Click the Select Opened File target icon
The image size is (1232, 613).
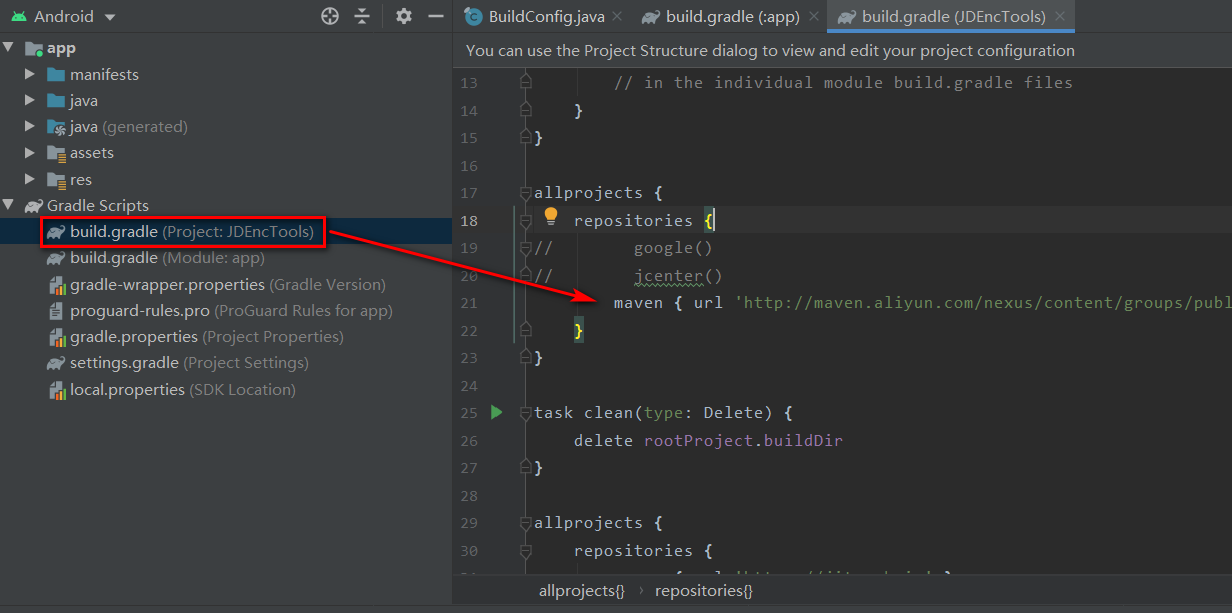pos(330,16)
